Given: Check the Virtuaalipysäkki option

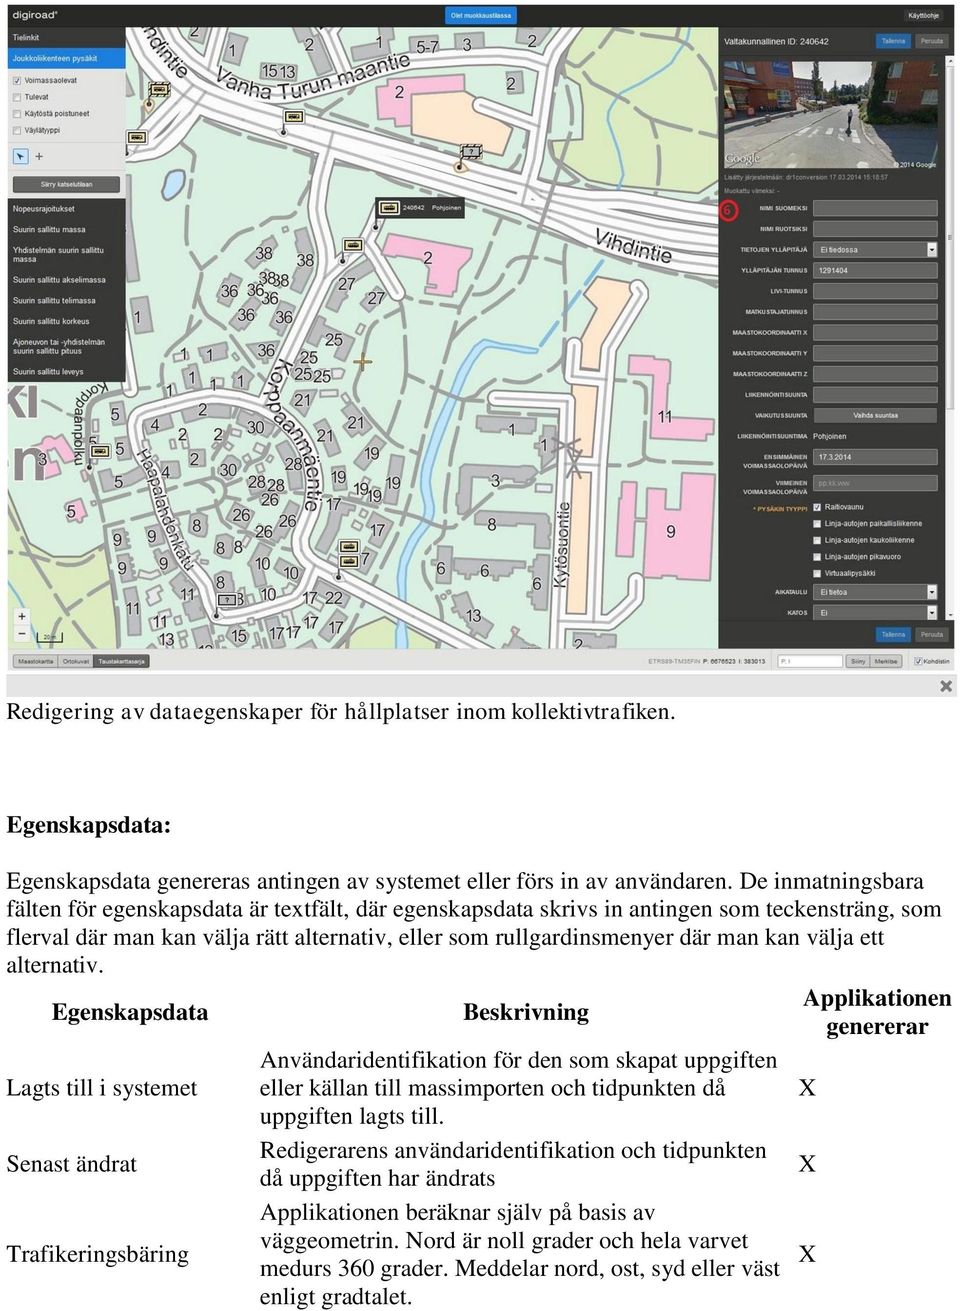Looking at the screenshot, I should tap(818, 573).
